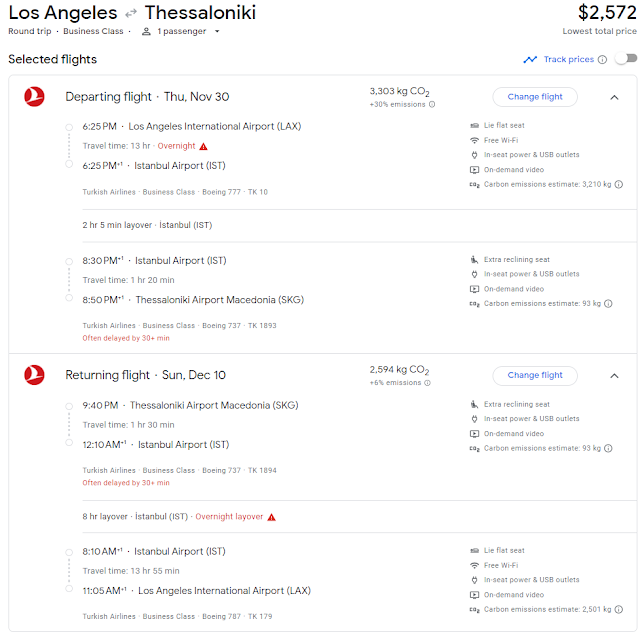
Task: Click the 3,210 kg carbon estimate info icon
Action: coord(619,184)
